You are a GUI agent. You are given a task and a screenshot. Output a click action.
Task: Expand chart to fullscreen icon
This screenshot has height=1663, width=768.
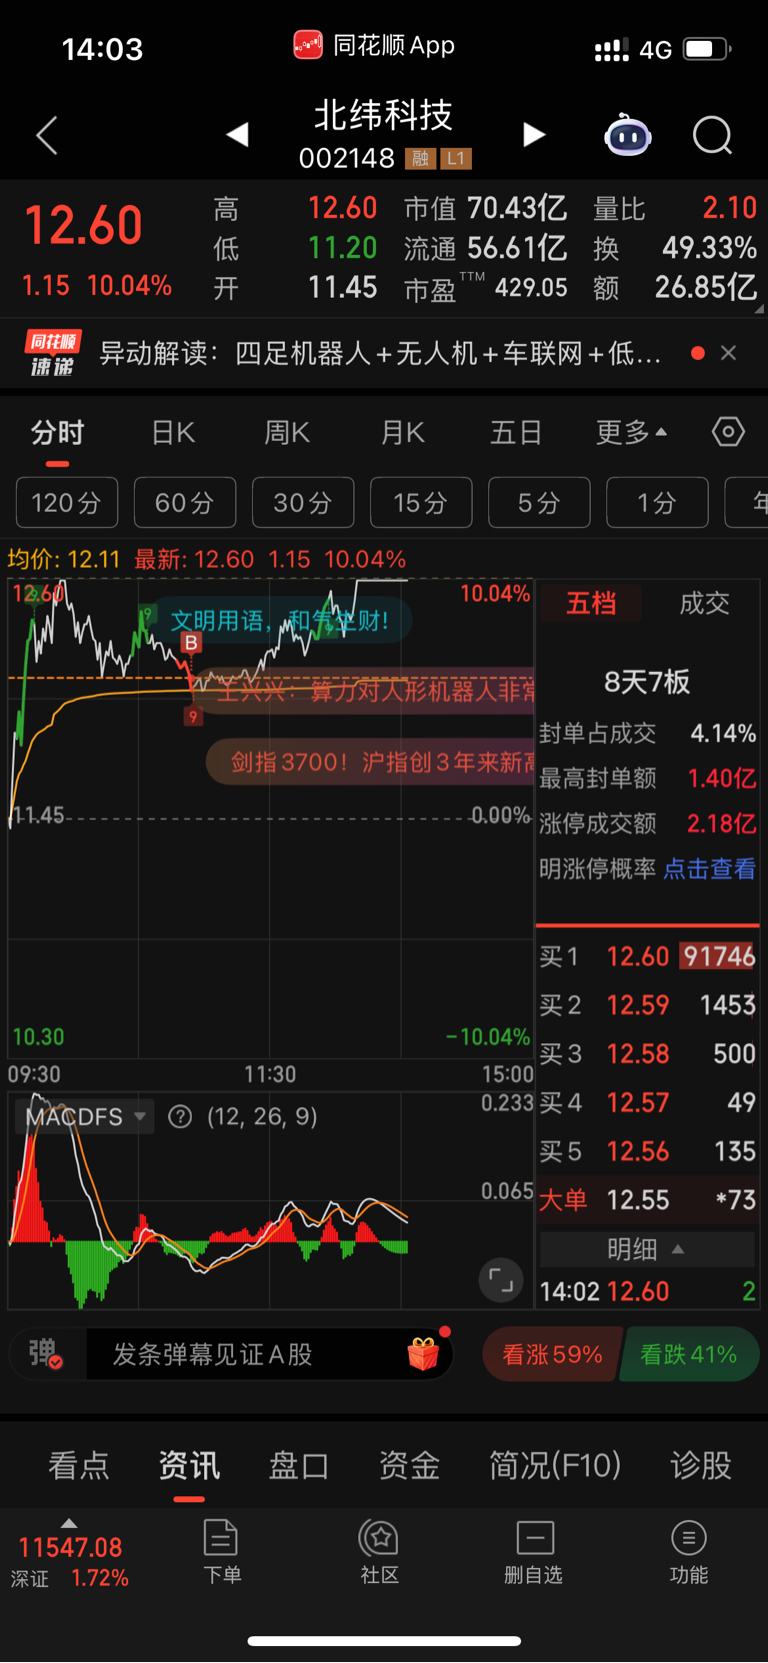pos(501,1280)
